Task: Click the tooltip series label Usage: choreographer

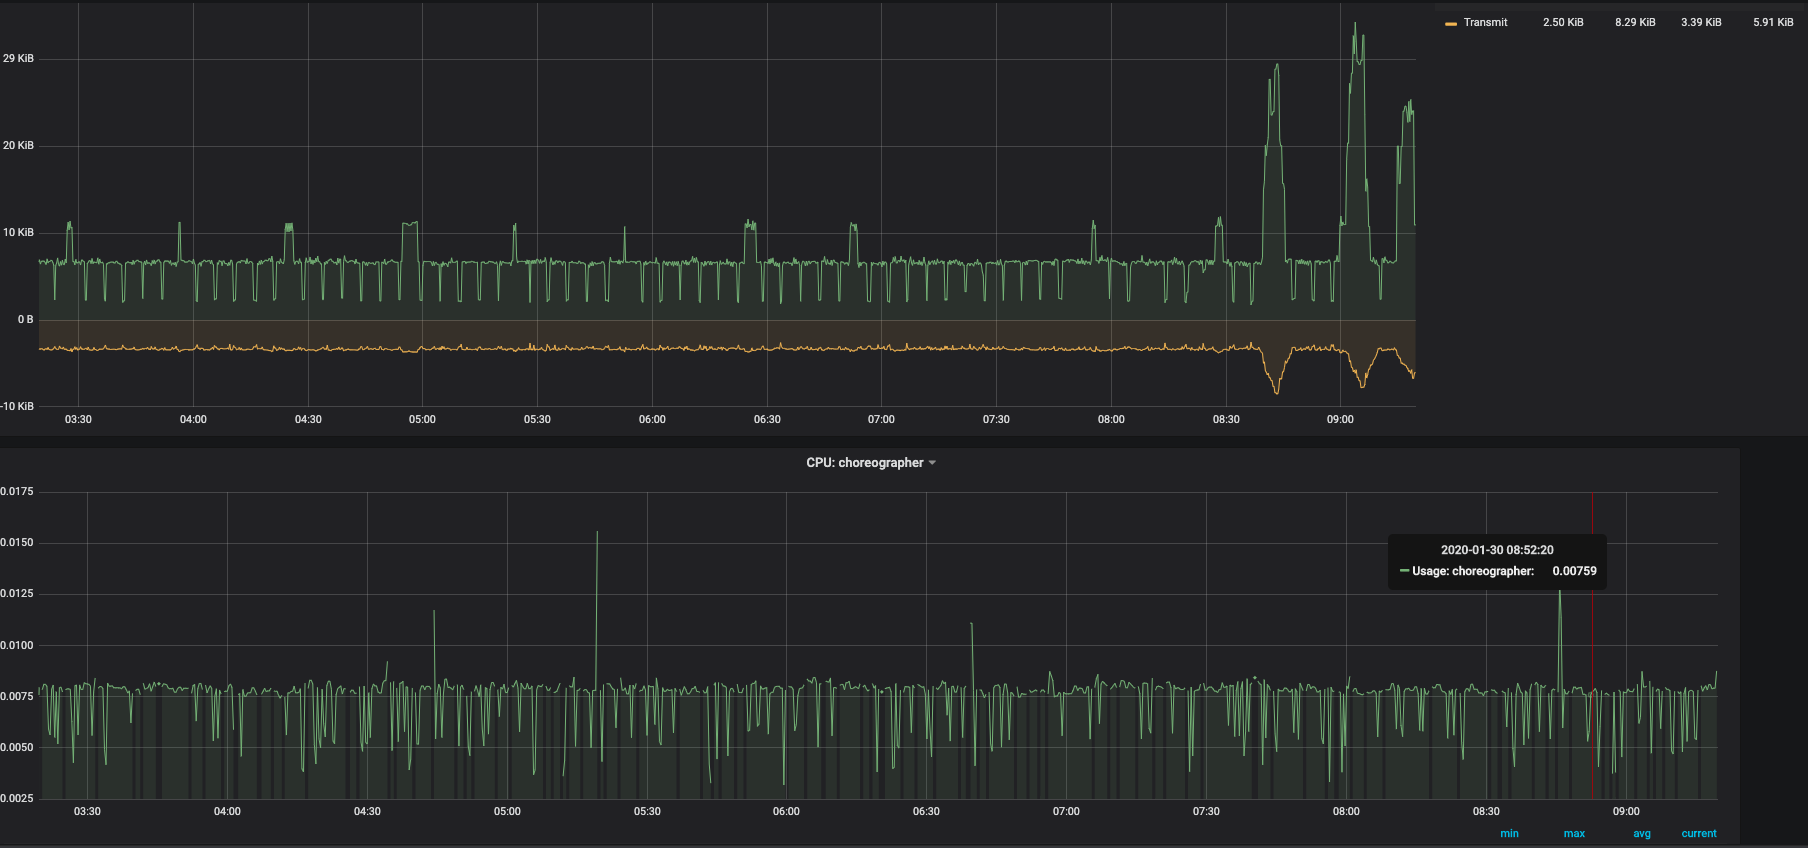Action: click(1473, 571)
